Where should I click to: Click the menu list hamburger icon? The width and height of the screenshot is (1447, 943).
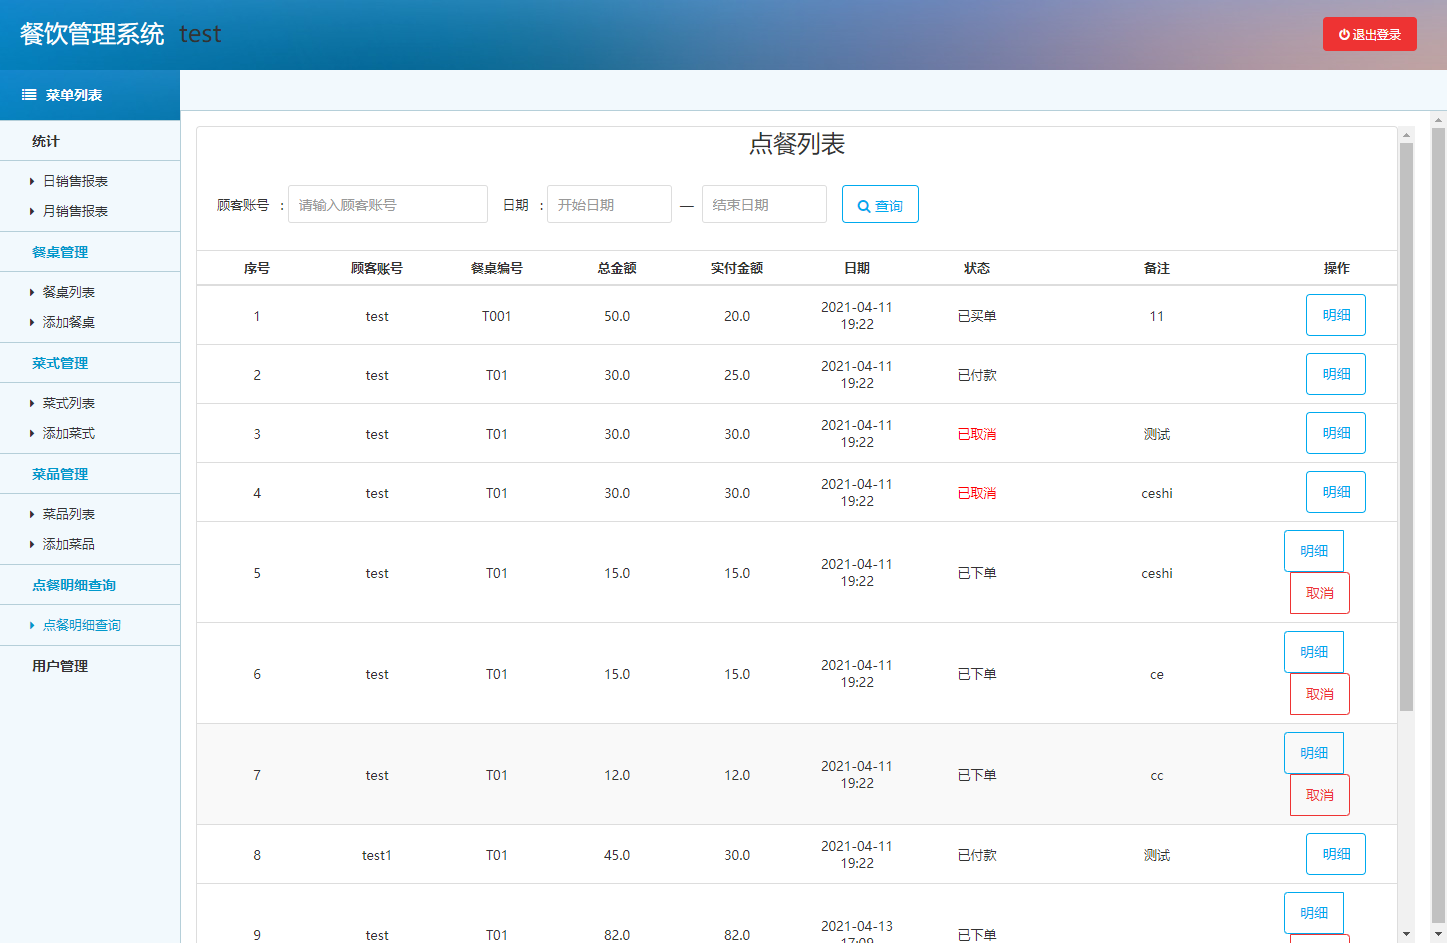tap(29, 95)
